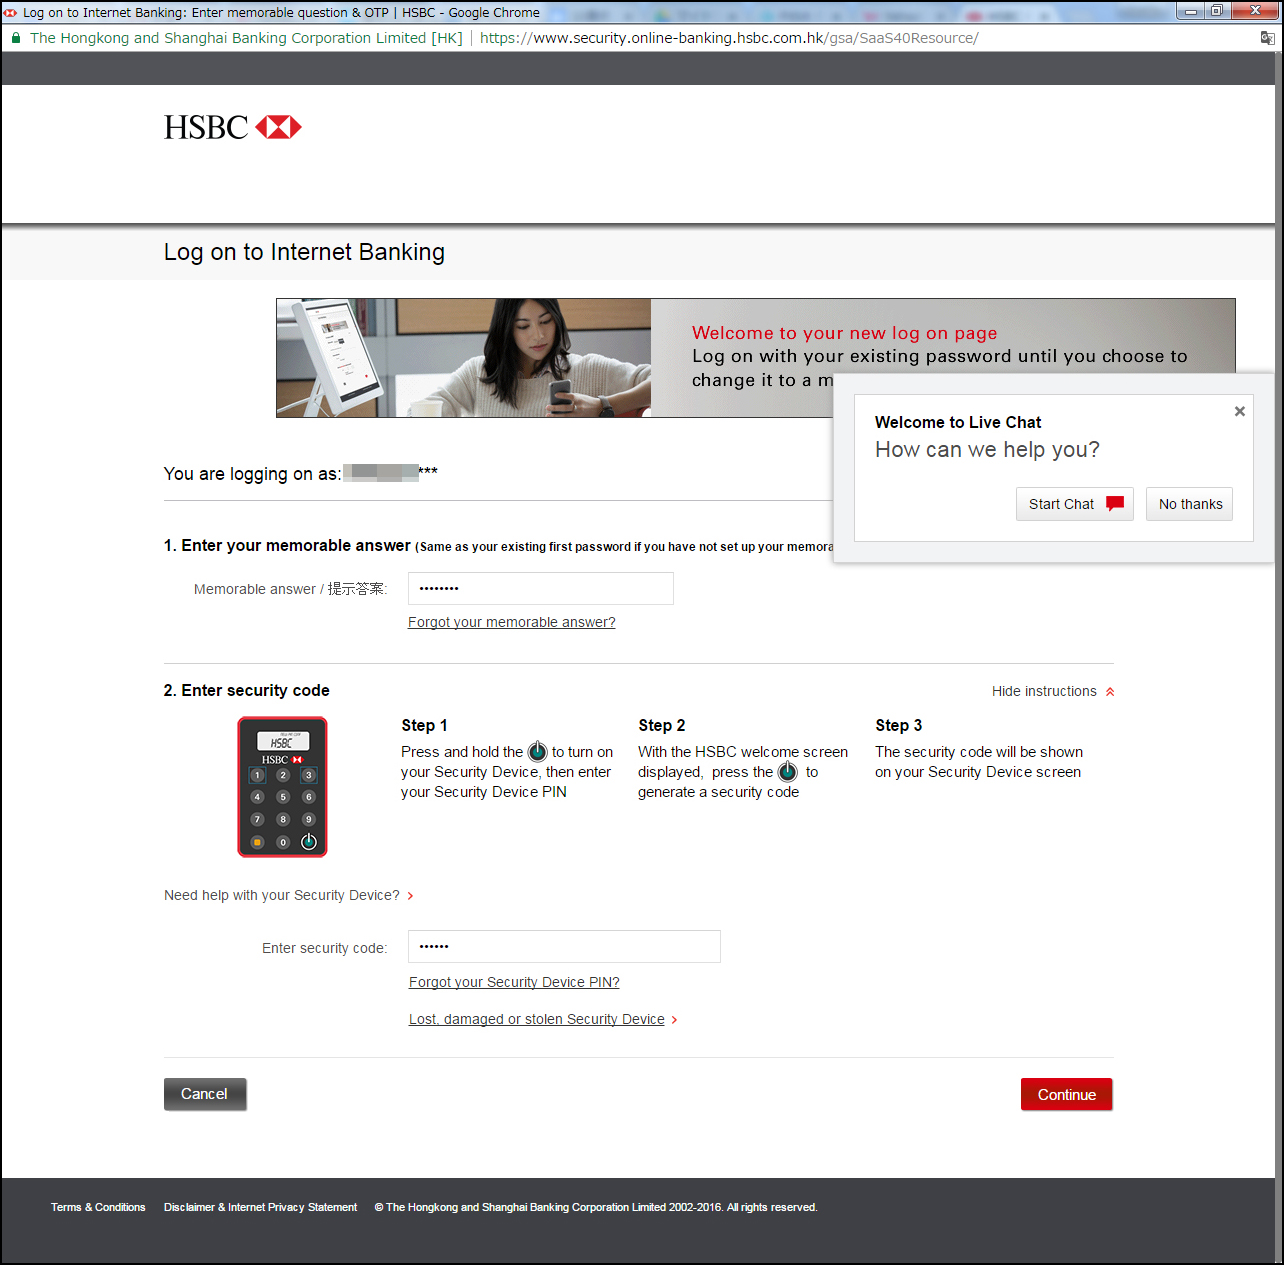Click the green padlock security icon

[x=16, y=38]
